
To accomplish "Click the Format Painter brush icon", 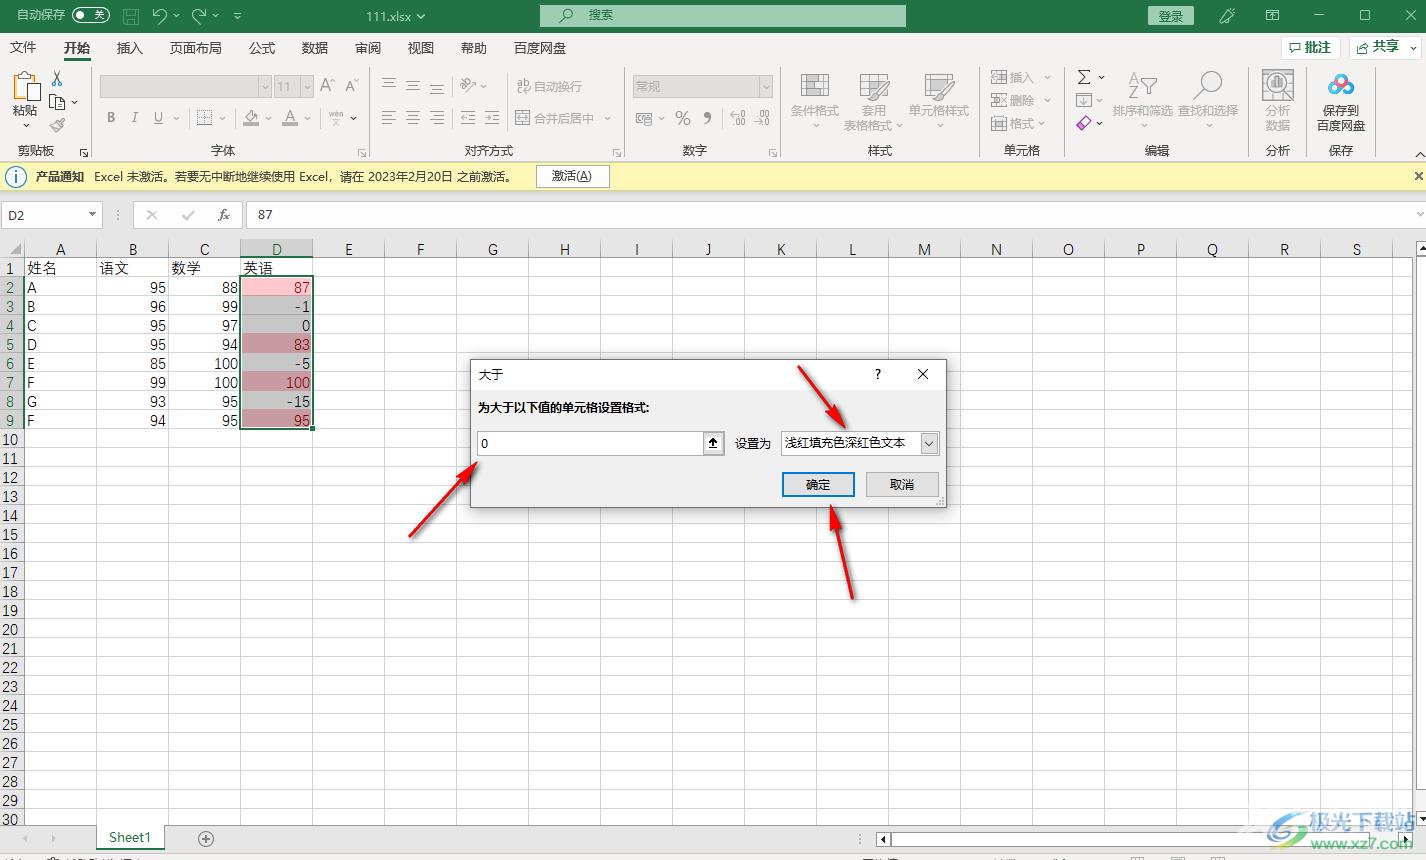I will [57, 125].
